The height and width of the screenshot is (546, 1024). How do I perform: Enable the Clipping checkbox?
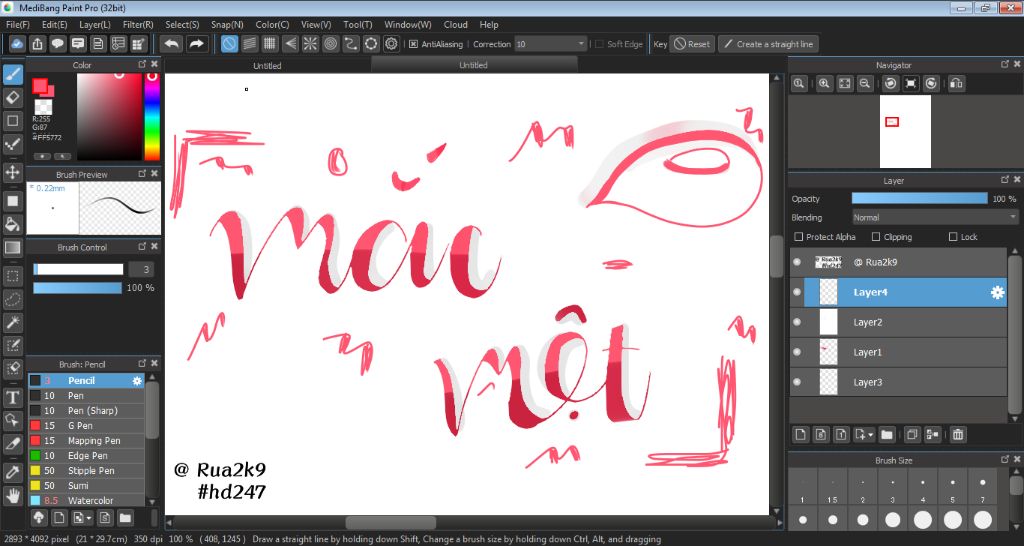pyautogui.click(x=876, y=236)
